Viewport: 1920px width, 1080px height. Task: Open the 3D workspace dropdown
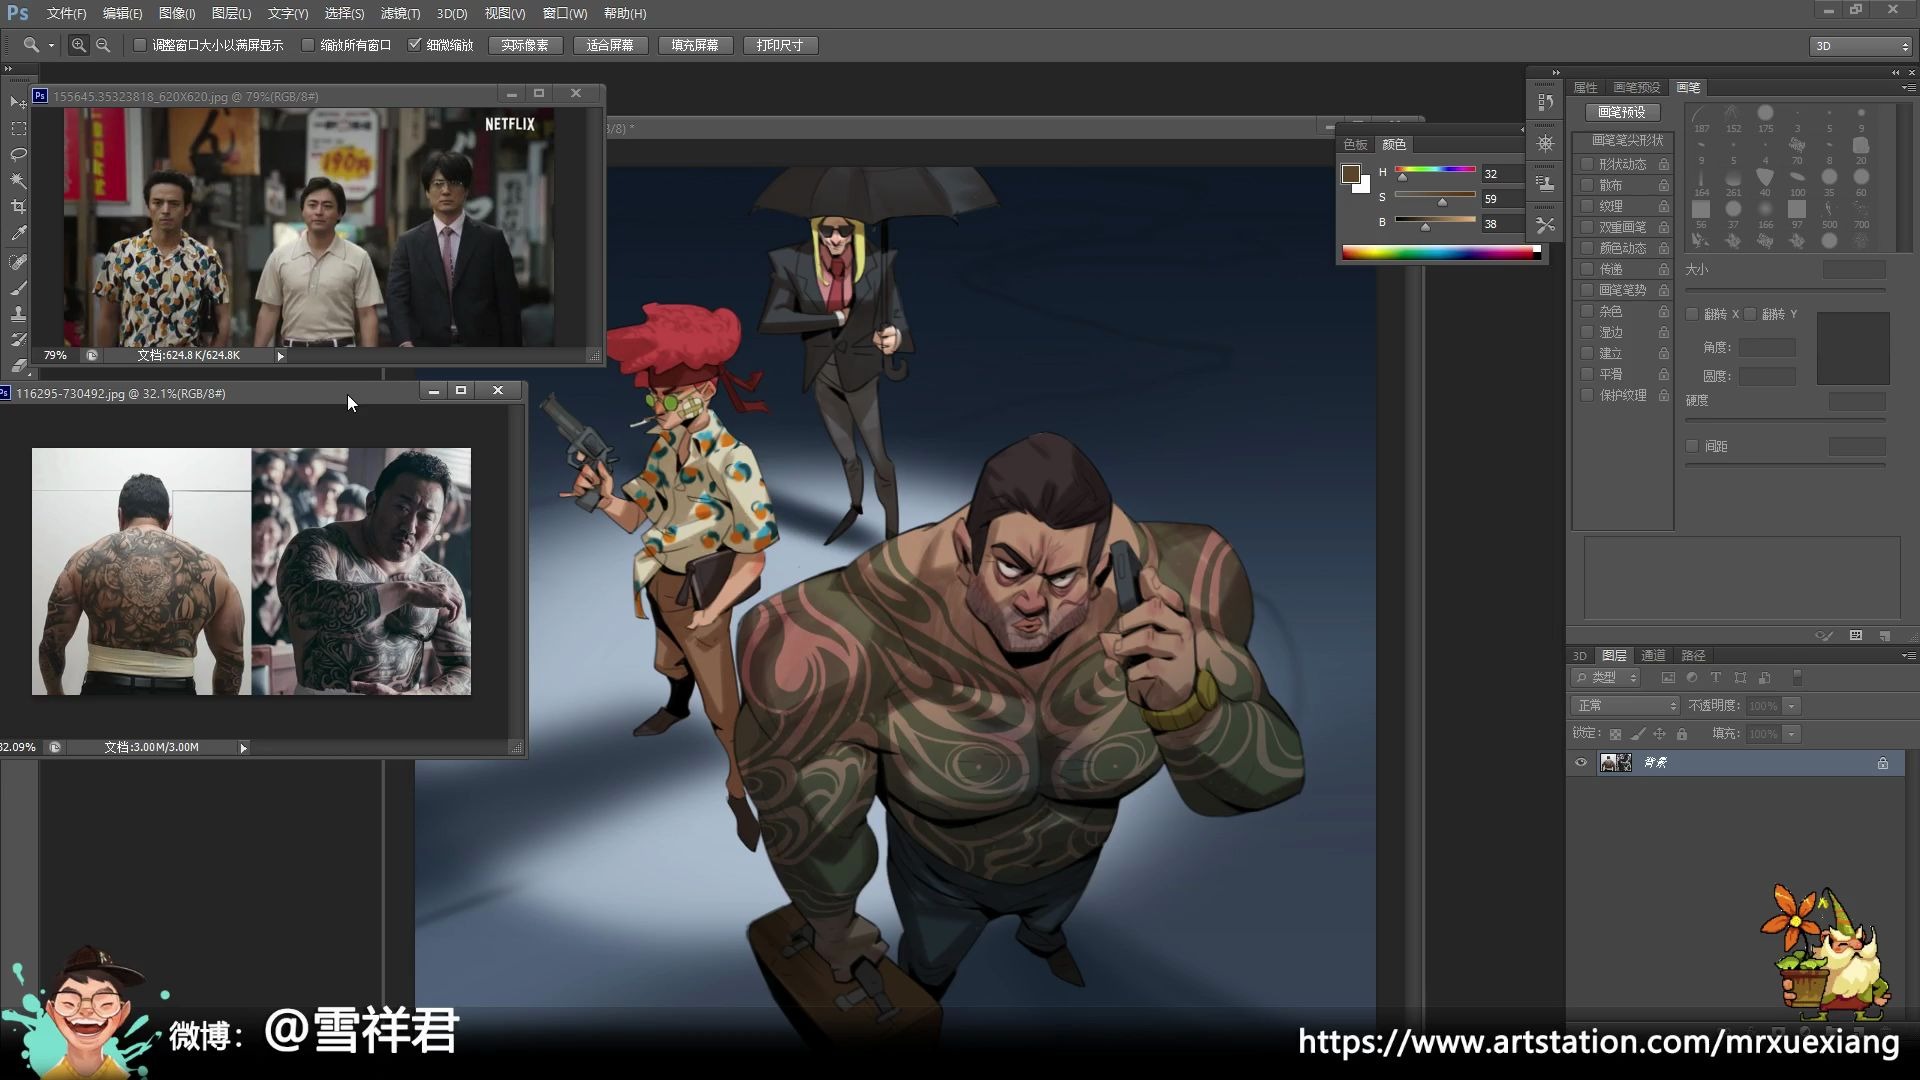(x=1861, y=46)
